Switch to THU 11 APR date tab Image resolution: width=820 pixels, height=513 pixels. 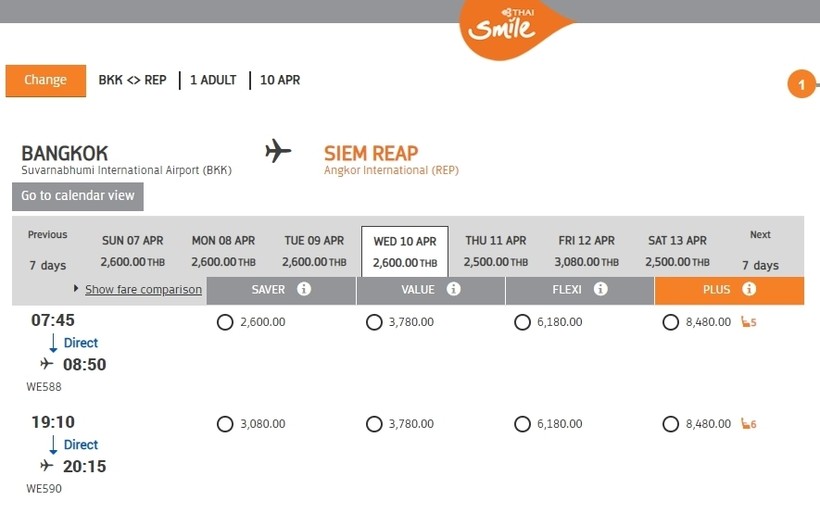pyautogui.click(x=496, y=250)
